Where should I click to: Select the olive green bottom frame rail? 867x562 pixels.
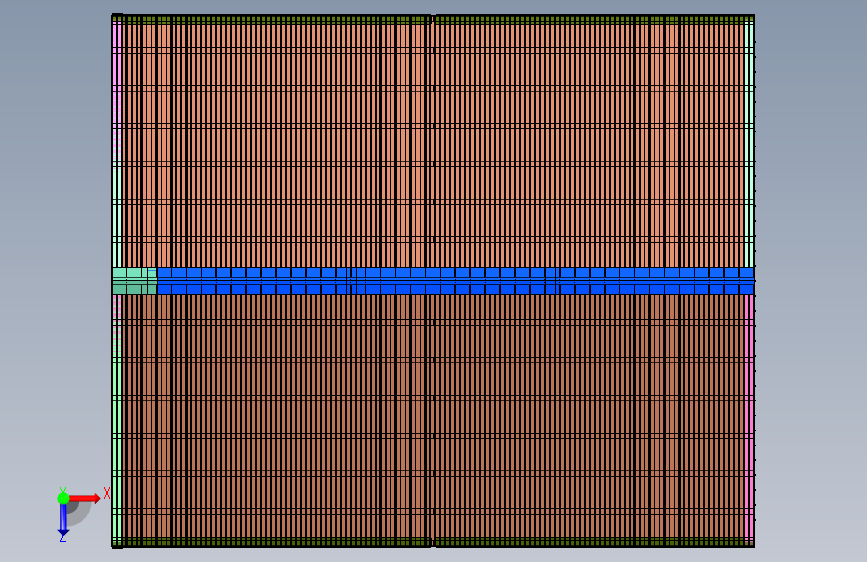(434, 542)
